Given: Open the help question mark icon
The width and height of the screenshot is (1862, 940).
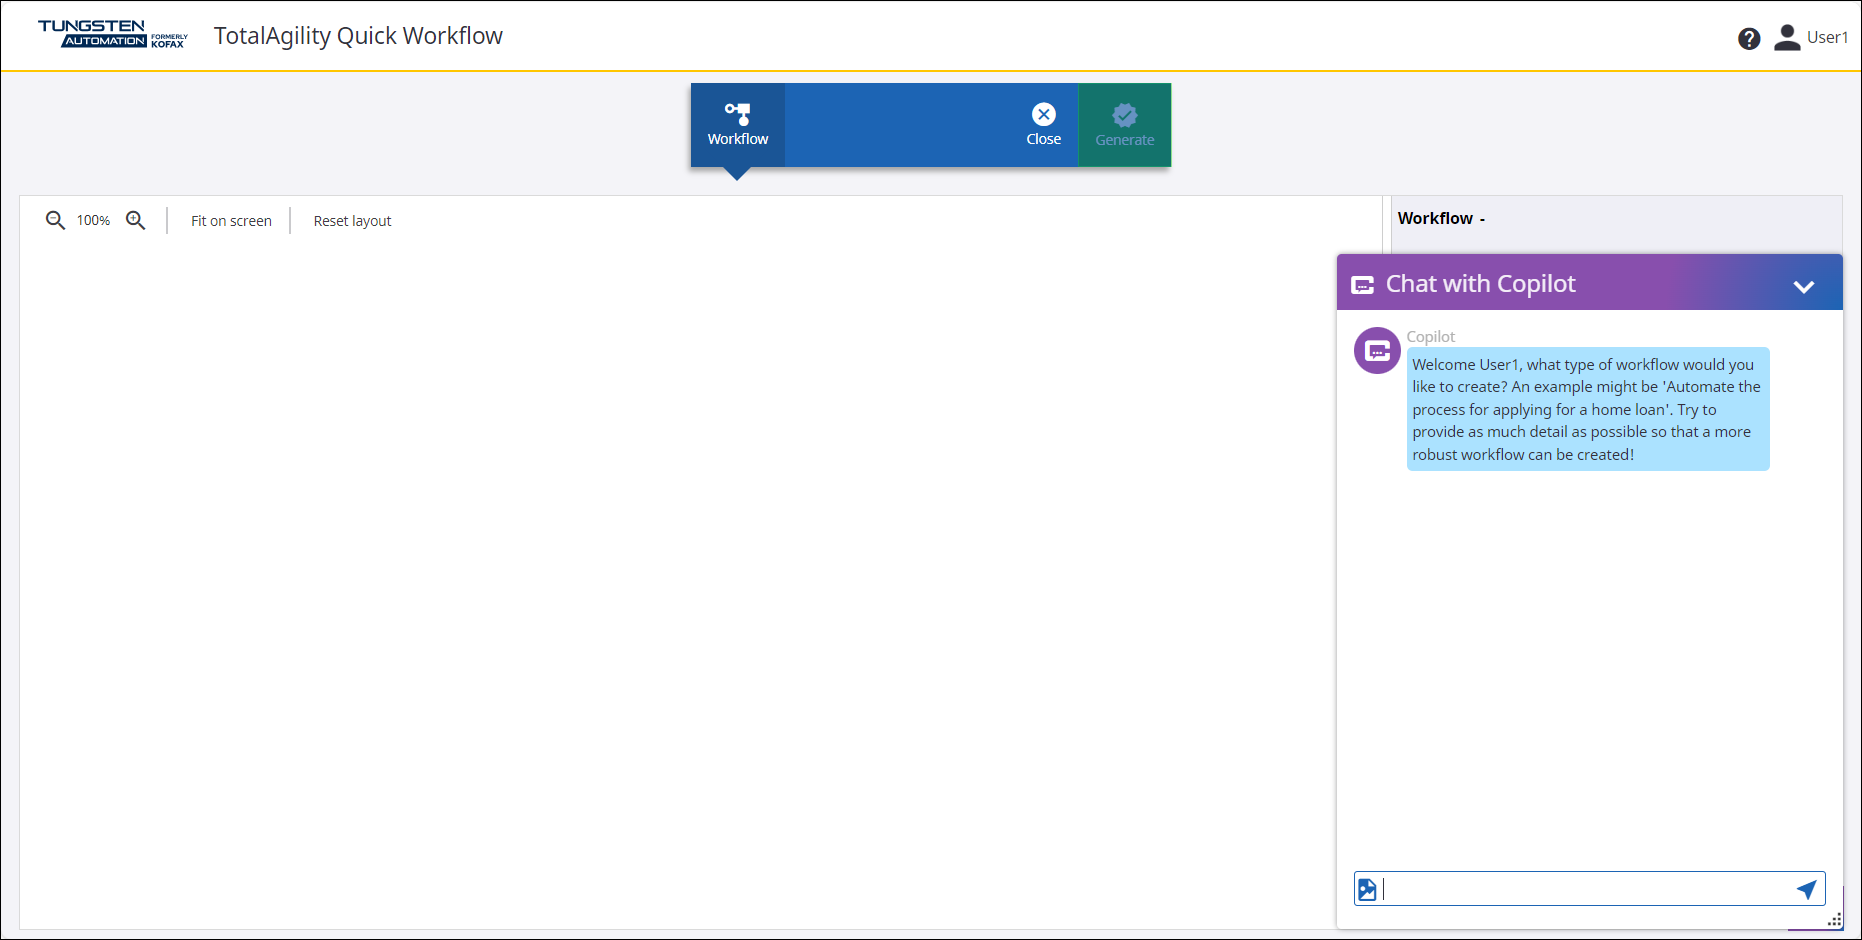Looking at the screenshot, I should [x=1749, y=39].
